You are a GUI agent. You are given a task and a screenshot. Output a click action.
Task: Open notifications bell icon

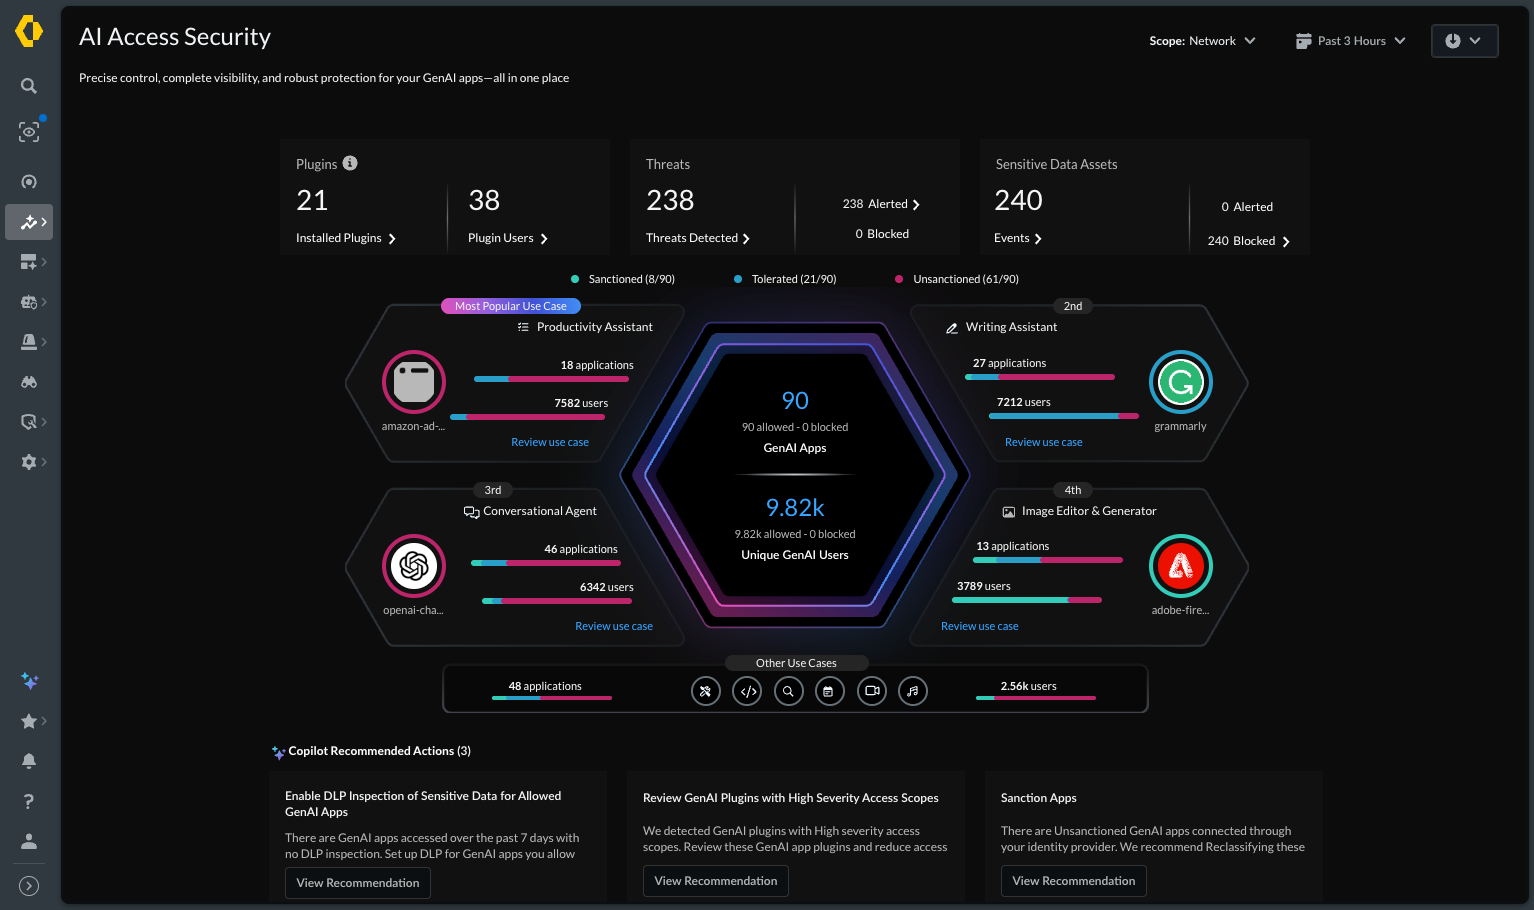[x=29, y=761]
